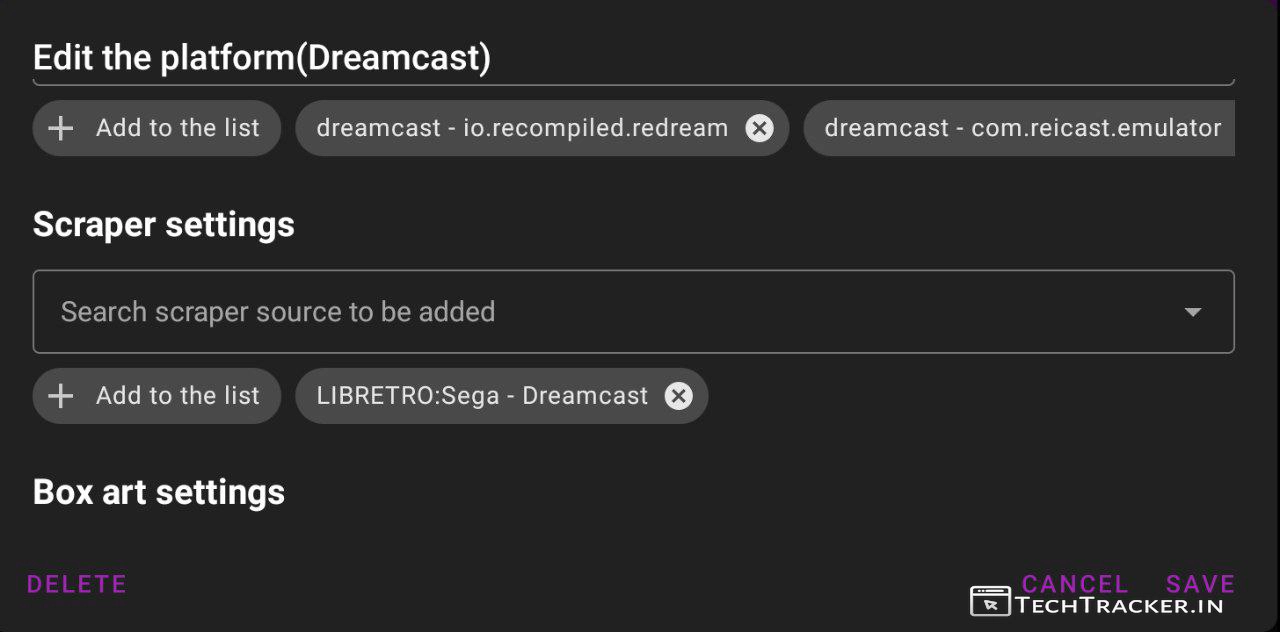Image resolution: width=1280 pixels, height=632 pixels.
Task: Click the plus icon beside the redream chip
Action: (x=61, y=128)
